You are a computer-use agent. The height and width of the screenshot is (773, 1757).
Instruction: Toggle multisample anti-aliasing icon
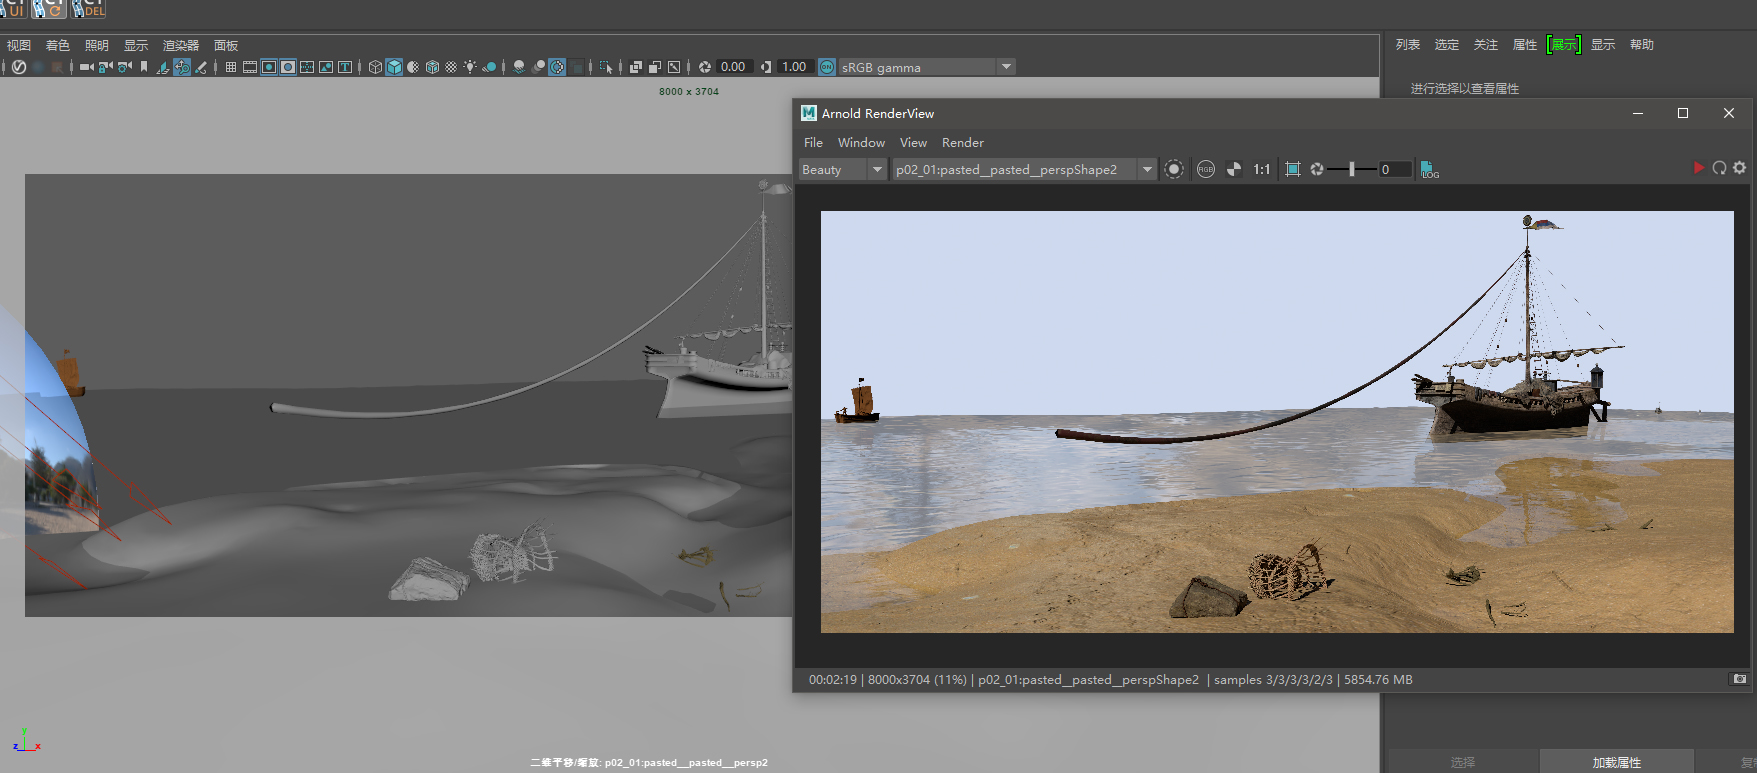[557, 67]
